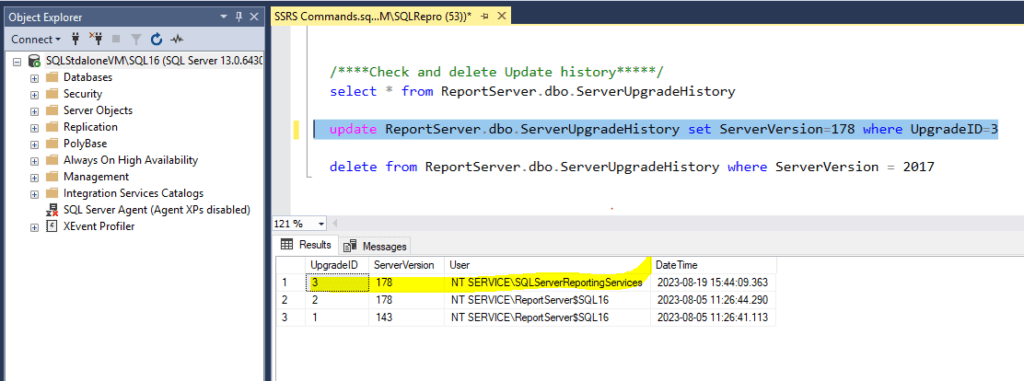The width and height of the screenshot is (1024, 381).
Task: Open the Connect dropdown in Object Explorer
Action: click(35, 39)
